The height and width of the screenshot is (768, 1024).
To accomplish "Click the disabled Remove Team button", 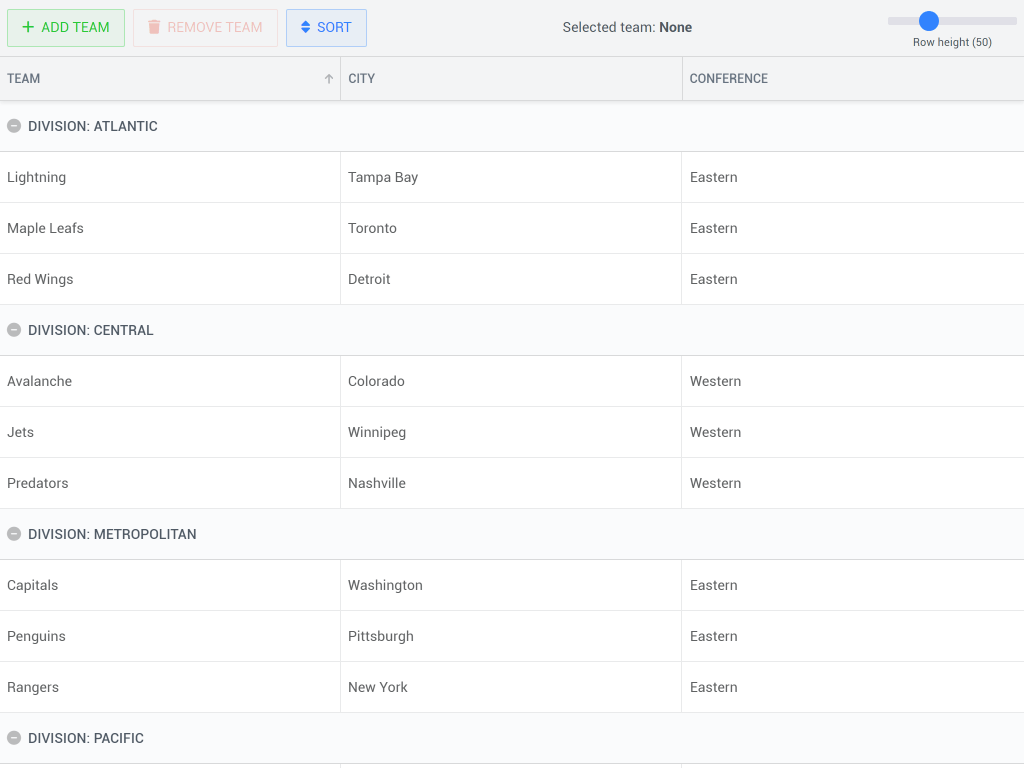I will pos(205,27).
